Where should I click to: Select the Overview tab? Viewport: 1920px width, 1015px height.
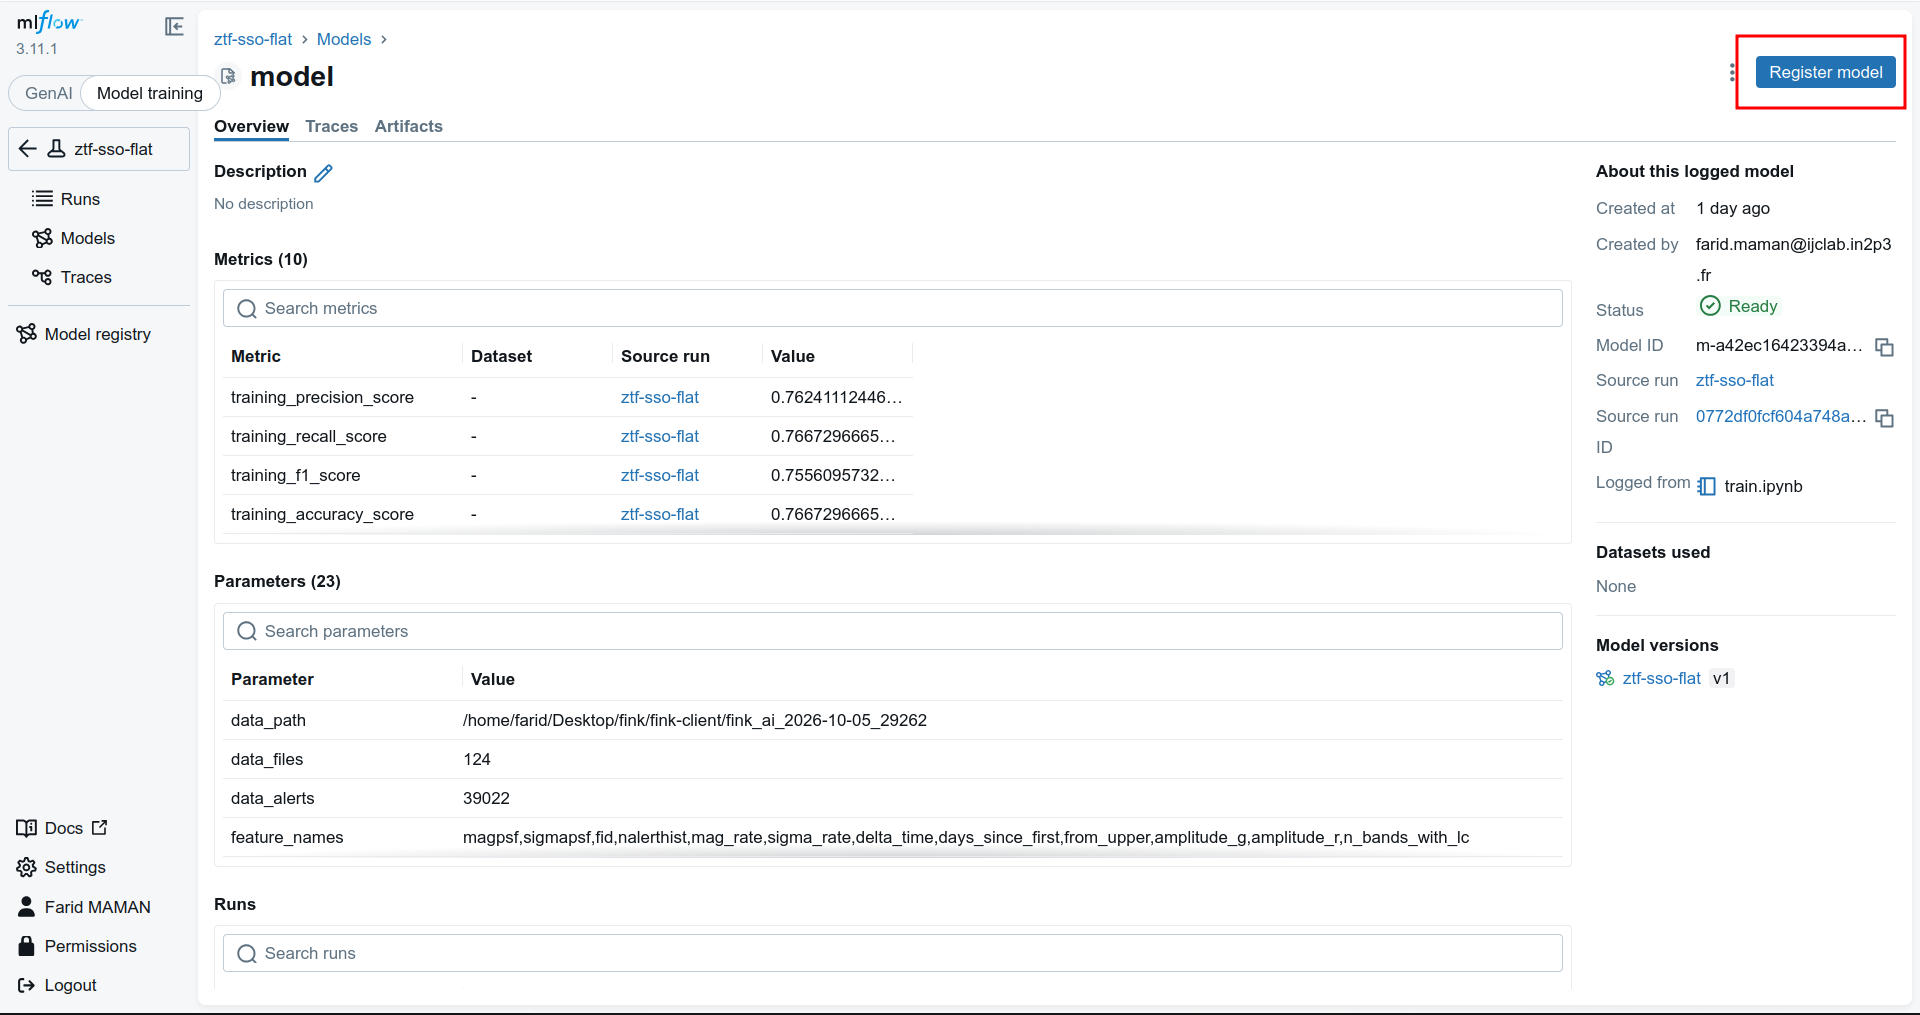click(251, 126)
